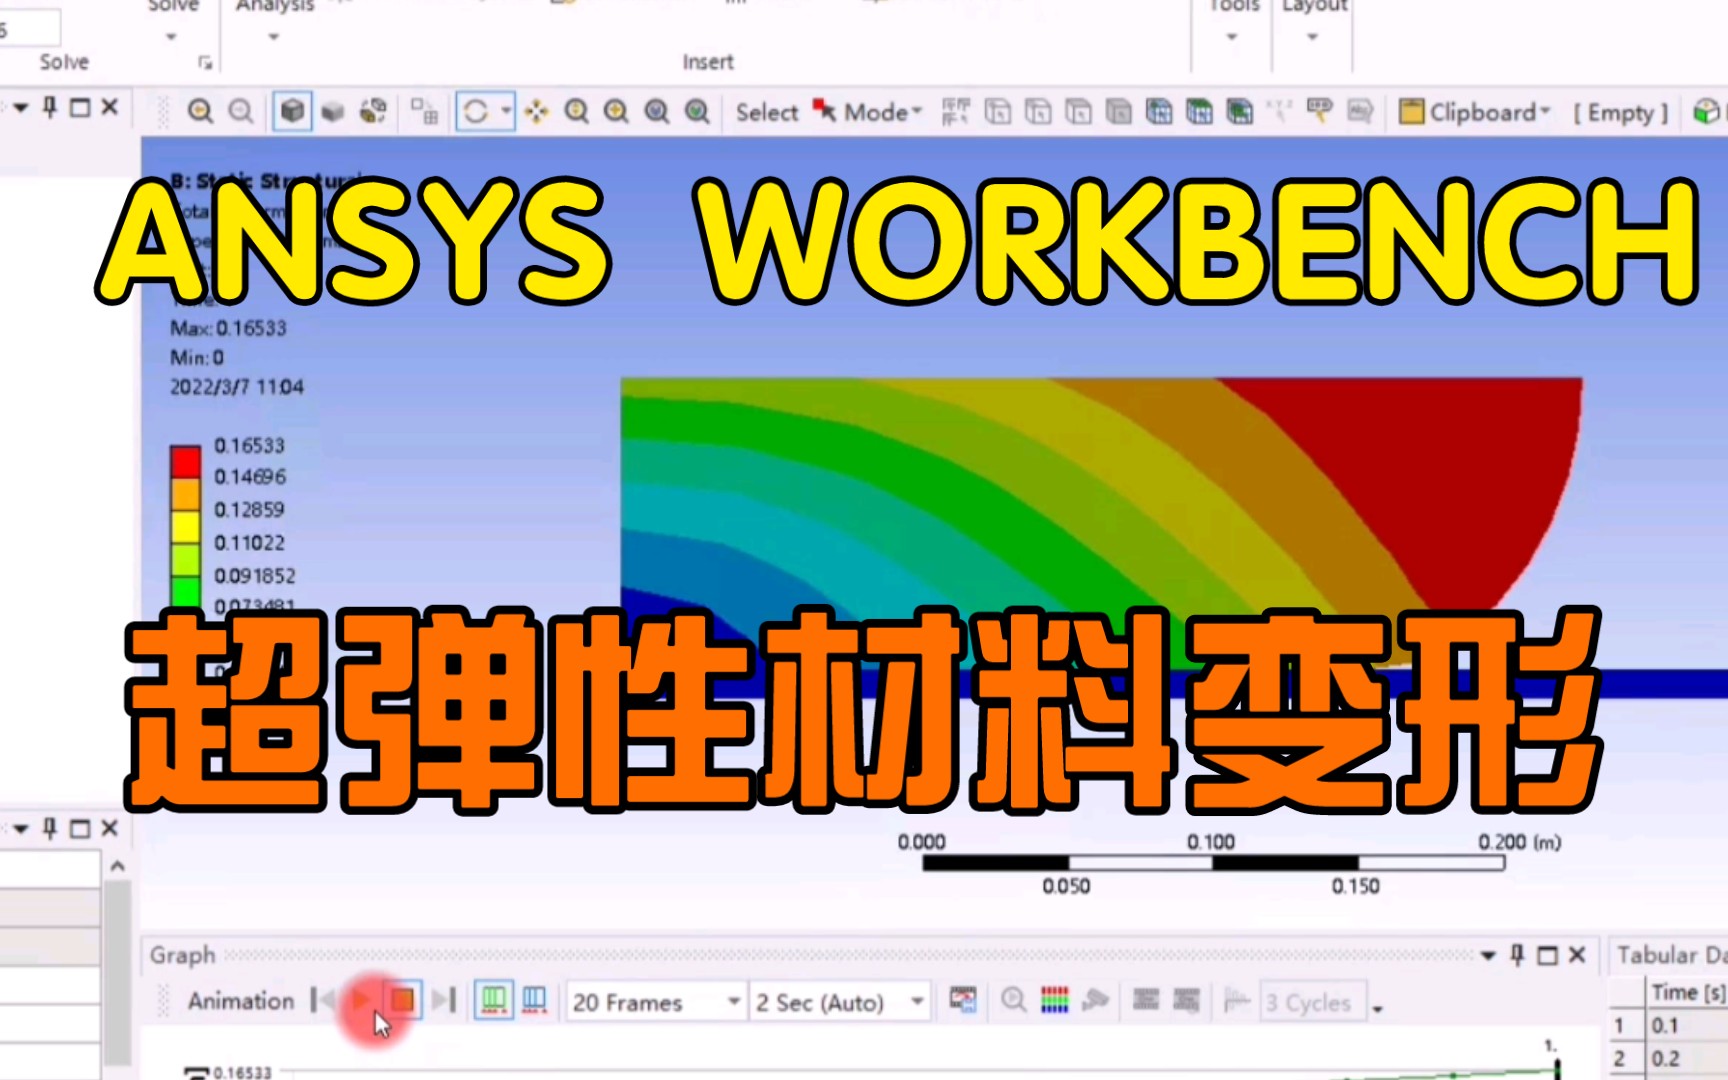Click the Thicken annotation icon beside Rotate
This screenshot has width=1728, height=1080.
[x=424, y=111]
